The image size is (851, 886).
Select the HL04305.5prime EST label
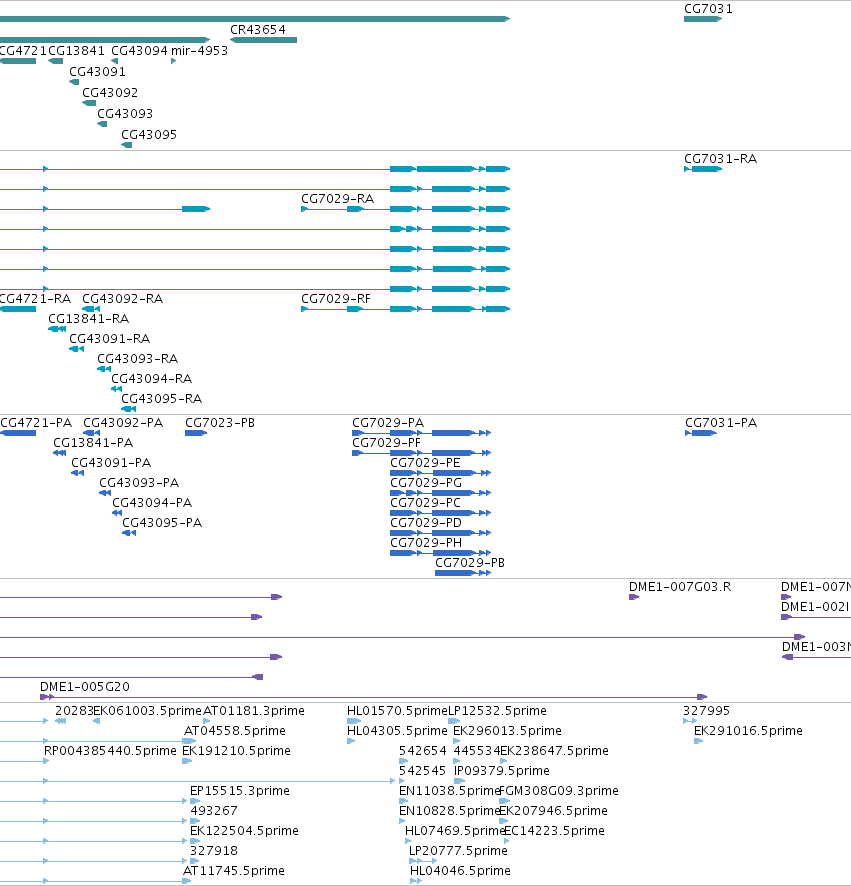coord(397,731)
